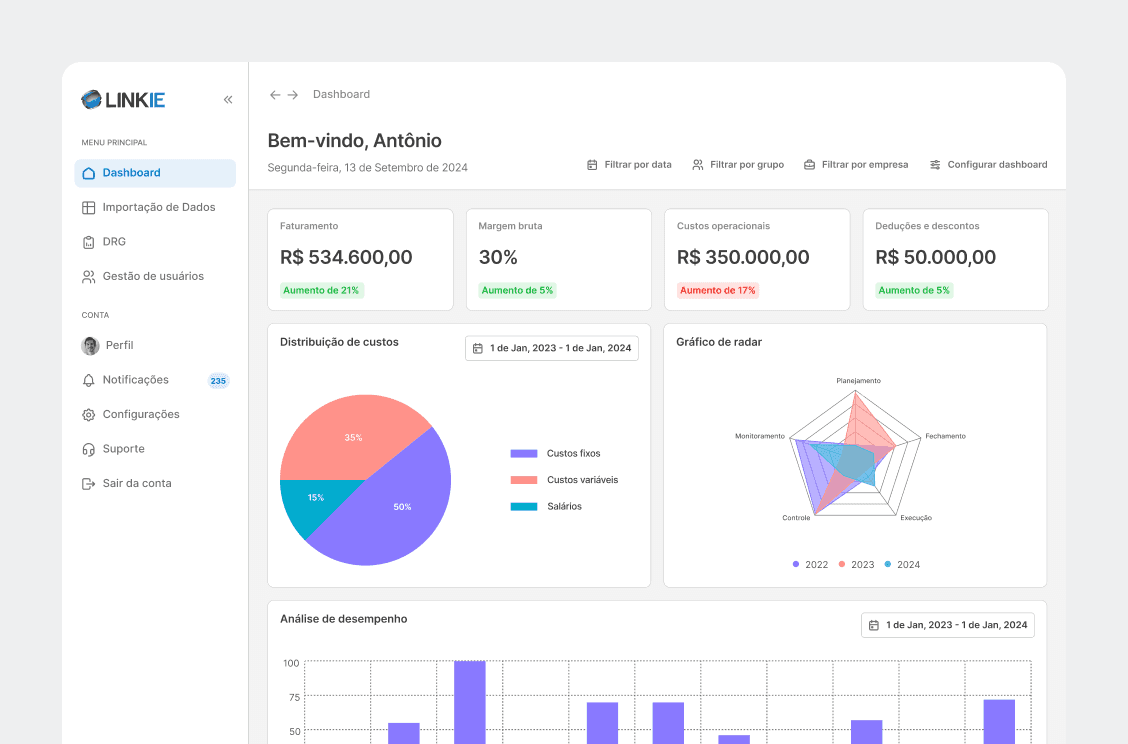The height and width of the screenshot is (744, 1128).
Task: Click the Dashboard breadcrumb text
Action: click(341, 94)
